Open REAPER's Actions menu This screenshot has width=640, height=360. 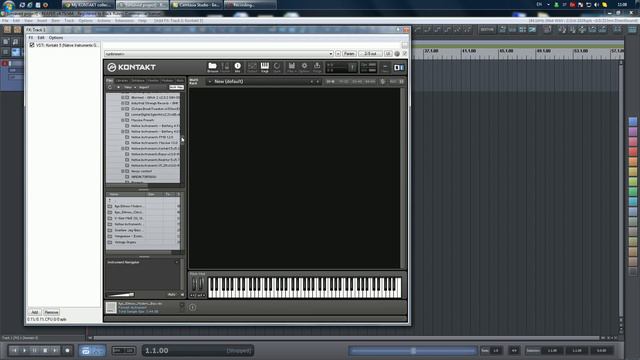[104, 20]
